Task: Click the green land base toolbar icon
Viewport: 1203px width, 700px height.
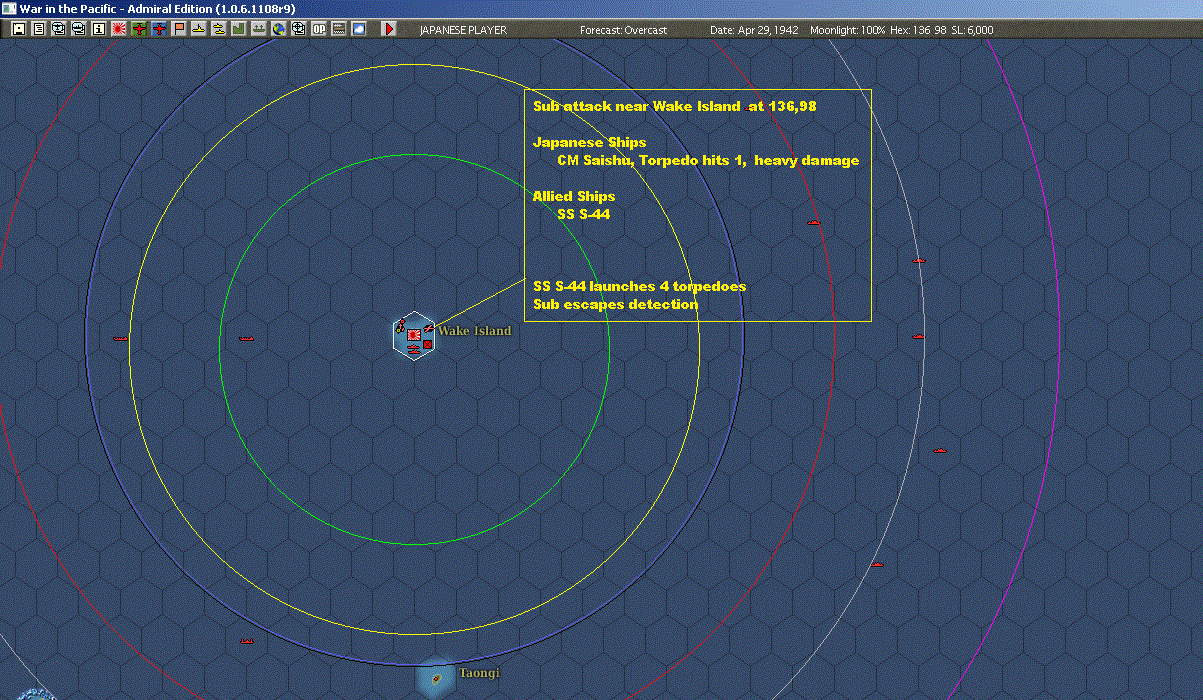Action: click(x=239, y=30)
